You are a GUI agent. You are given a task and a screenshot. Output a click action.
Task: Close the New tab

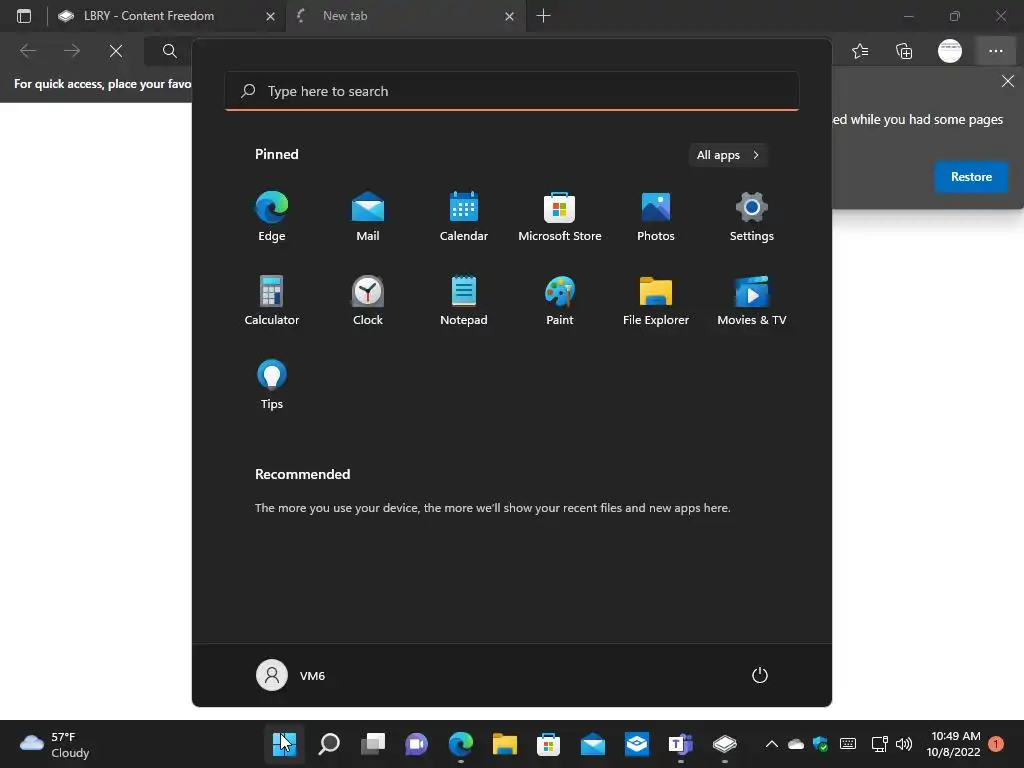509,16
